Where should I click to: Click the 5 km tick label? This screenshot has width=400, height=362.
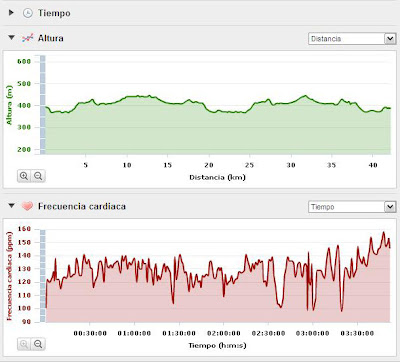click(x=86, y=165)
